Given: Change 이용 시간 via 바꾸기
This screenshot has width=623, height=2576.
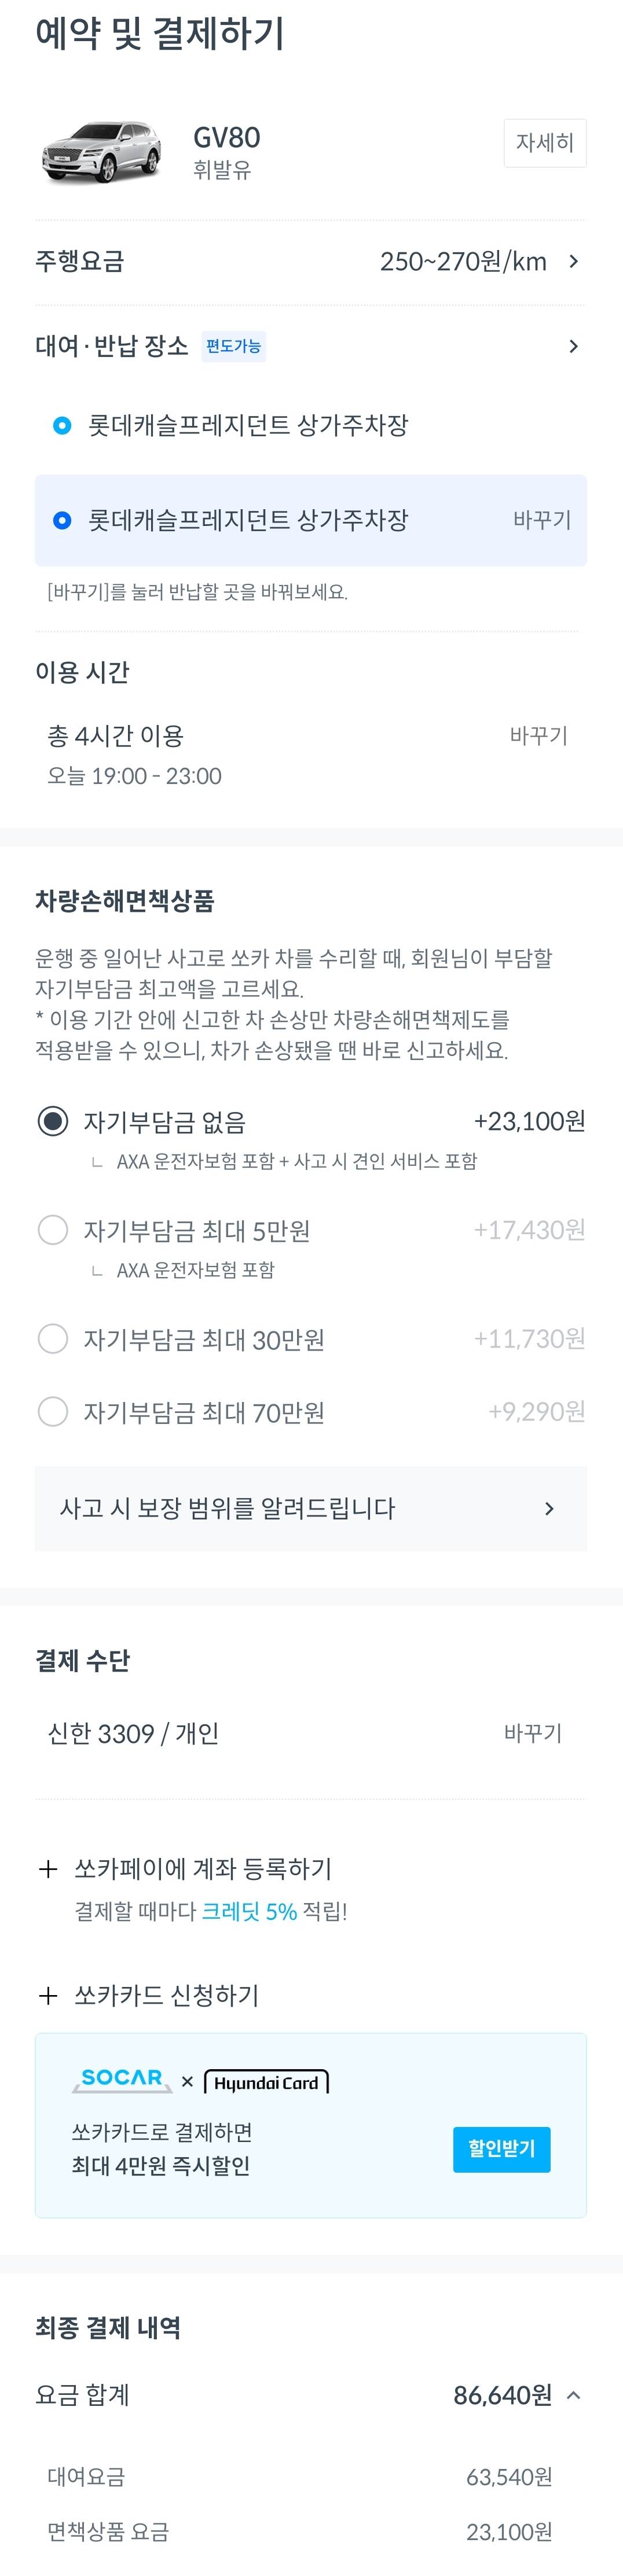Looking at the screenshot, I should (538, 736).
